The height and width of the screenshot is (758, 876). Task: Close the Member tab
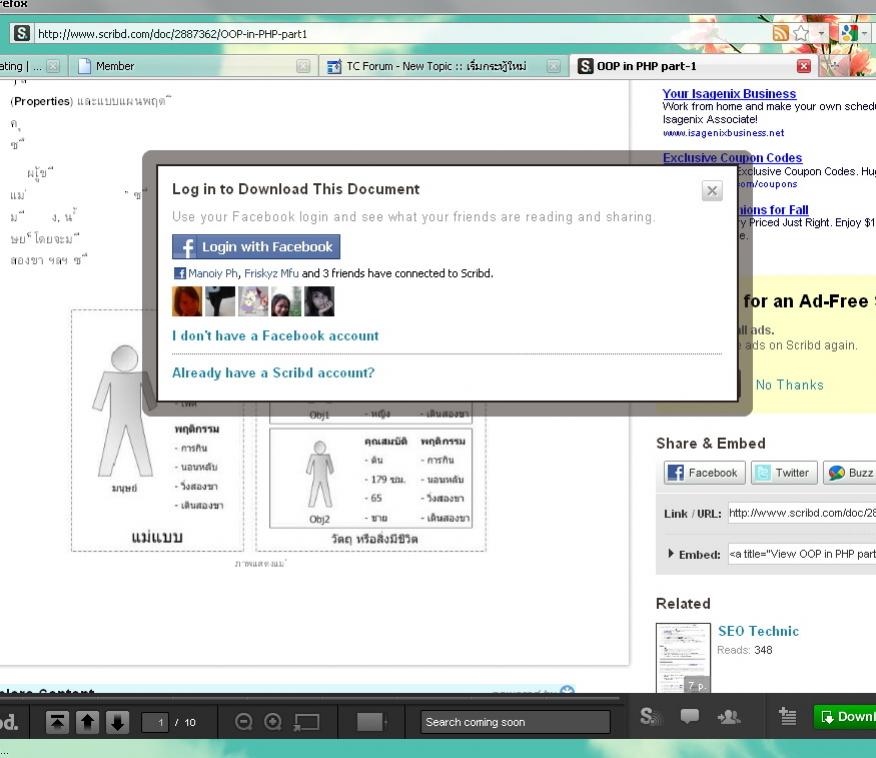(x=303, y=66)
